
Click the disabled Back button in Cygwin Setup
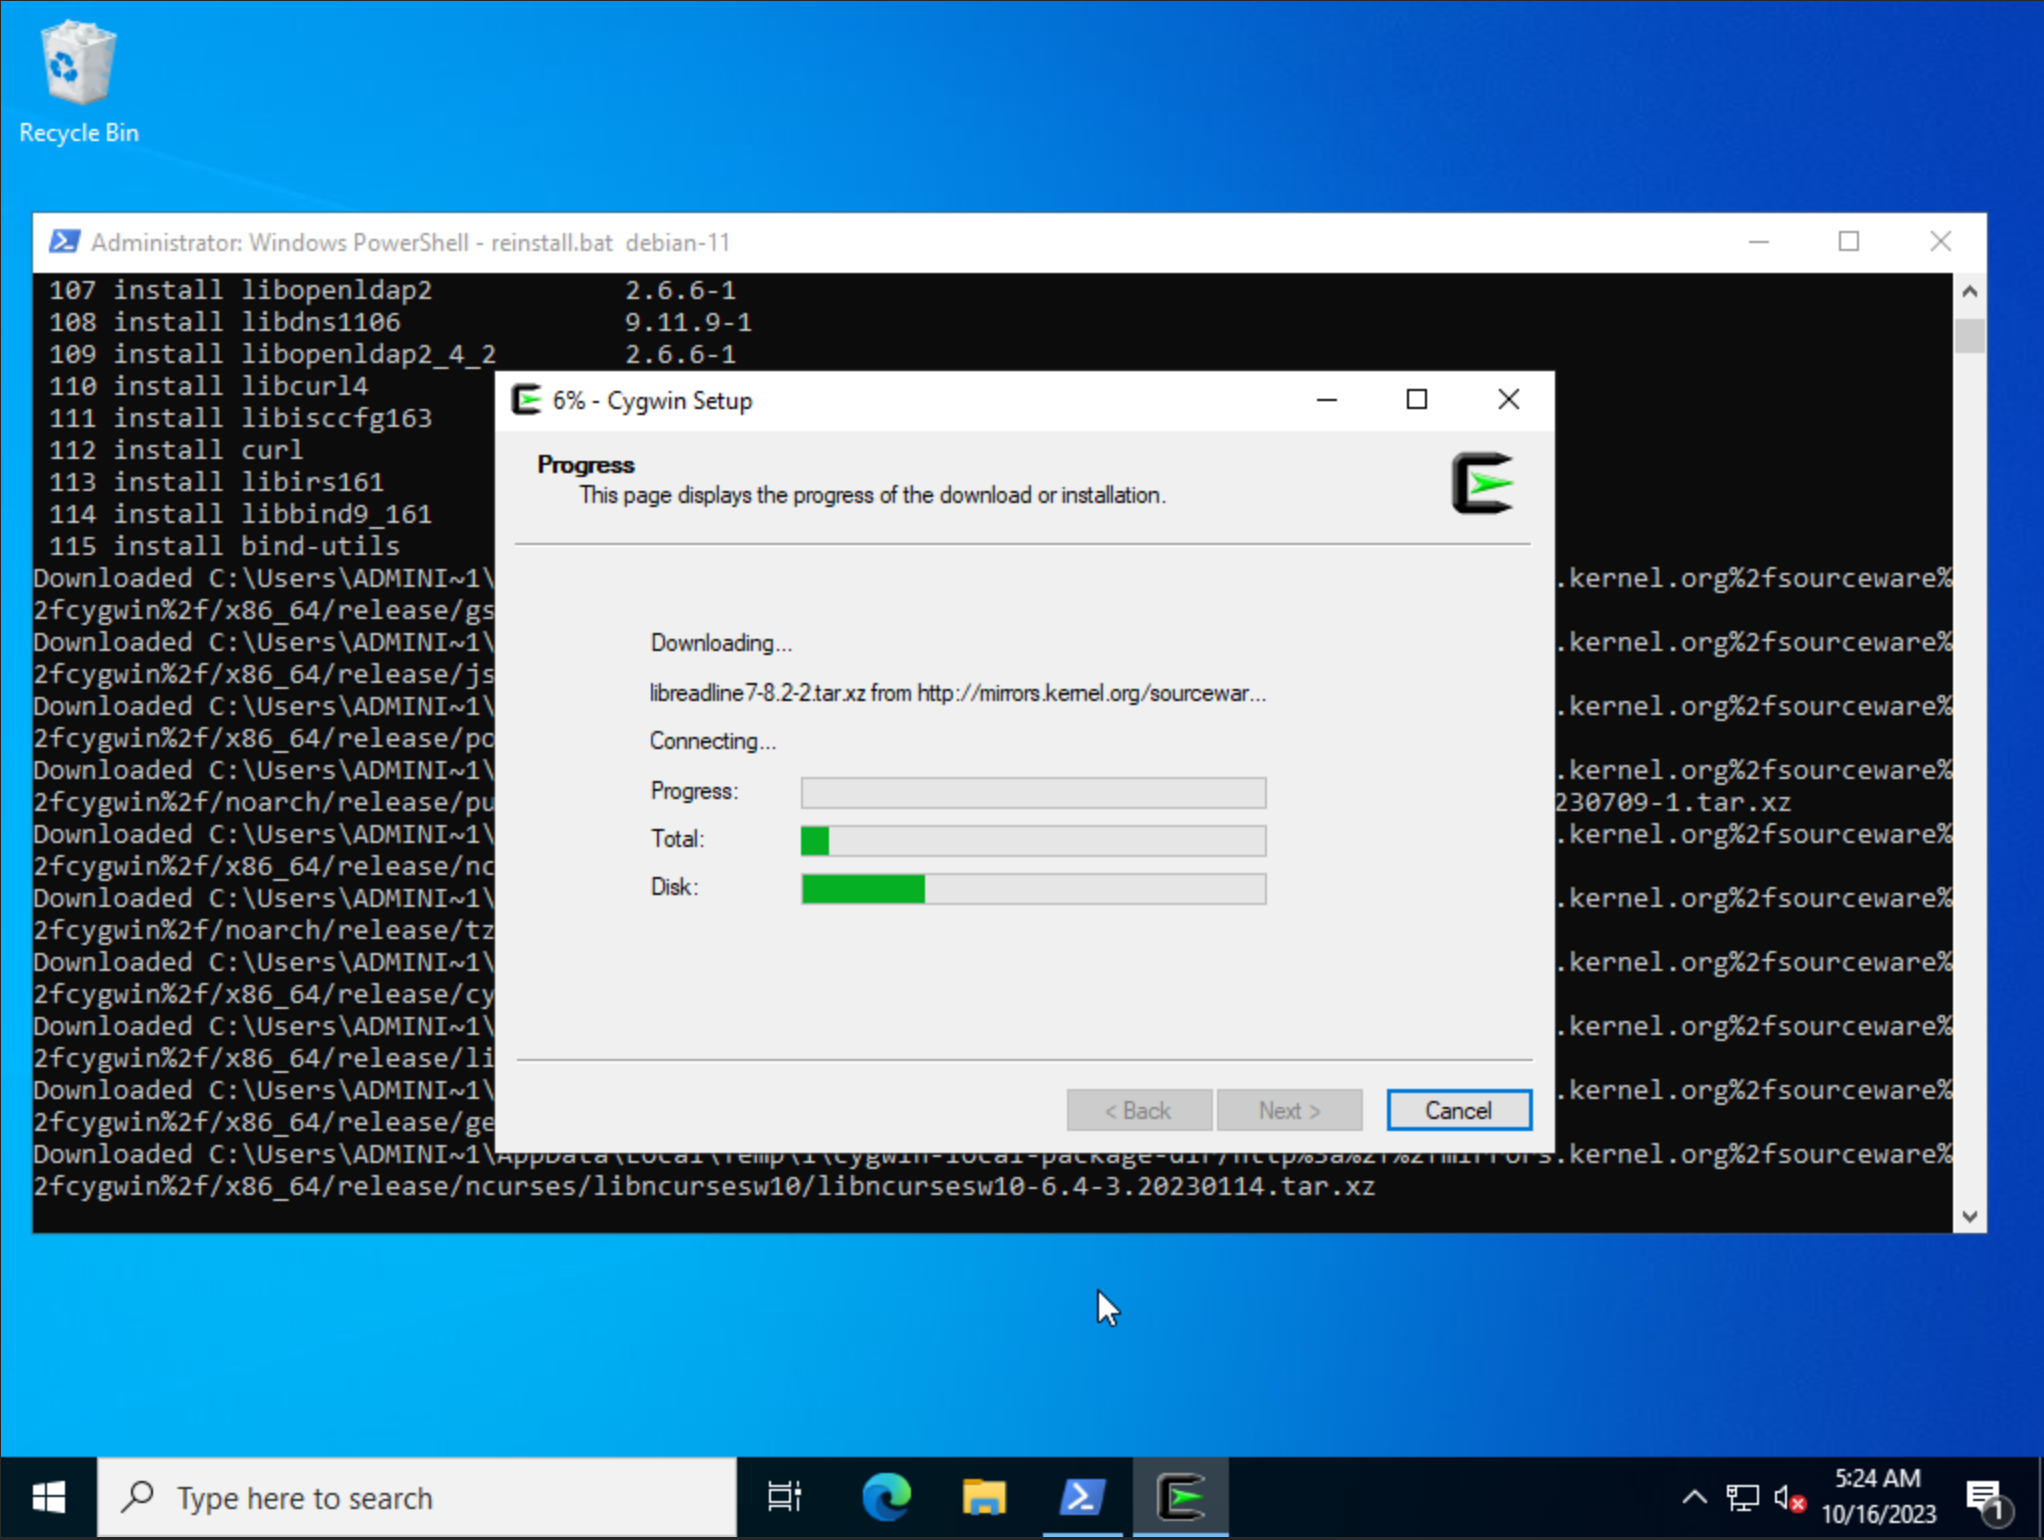pos(1139,1110)
